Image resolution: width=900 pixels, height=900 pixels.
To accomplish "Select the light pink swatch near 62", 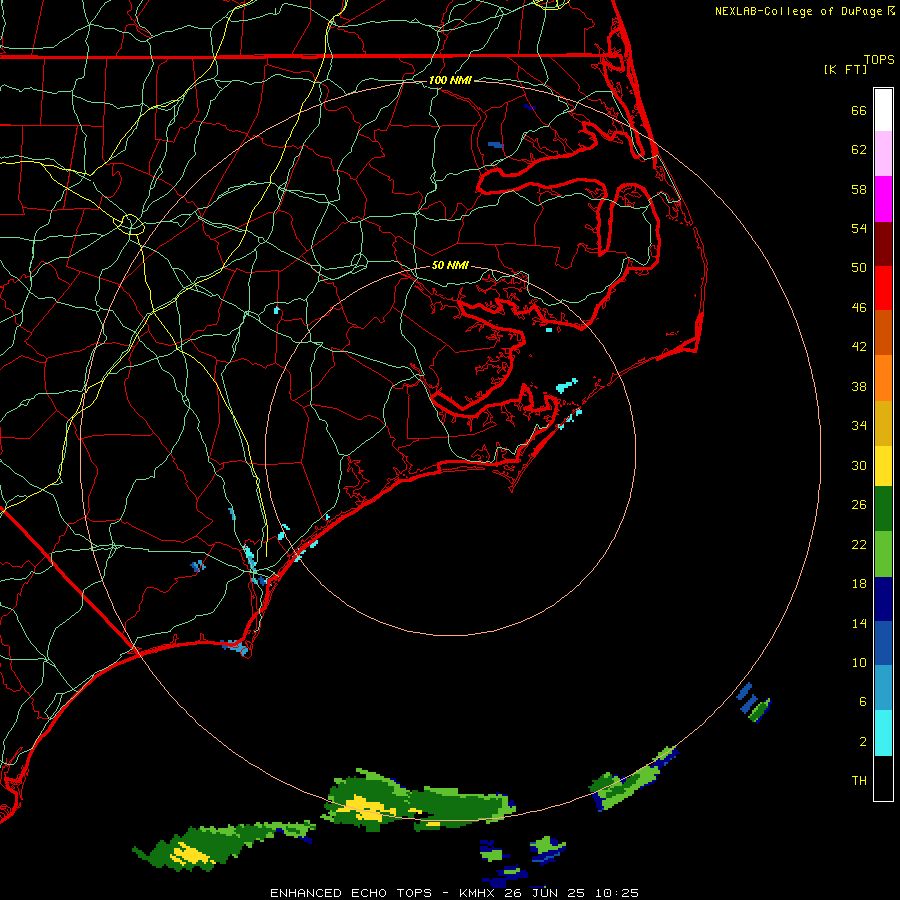I will coord(883,154).
